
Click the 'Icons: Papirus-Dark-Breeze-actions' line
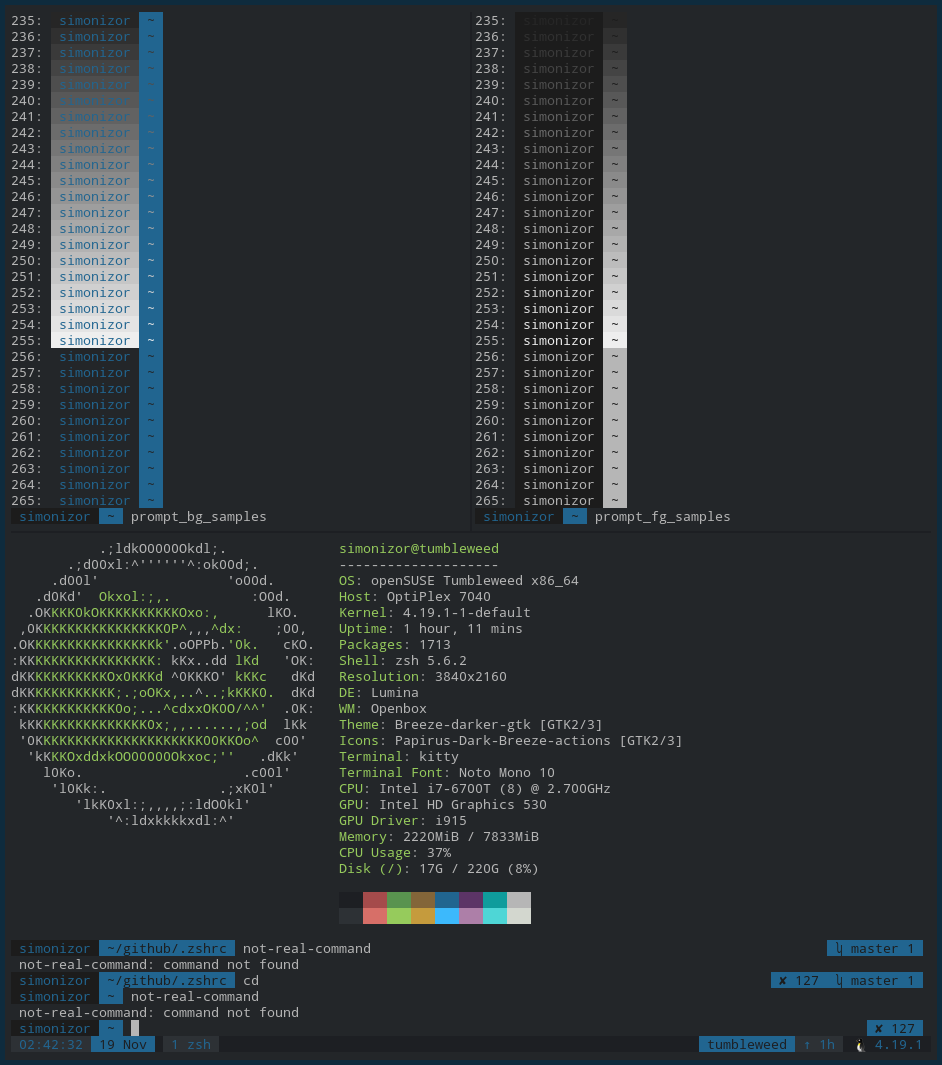(510, 740)
